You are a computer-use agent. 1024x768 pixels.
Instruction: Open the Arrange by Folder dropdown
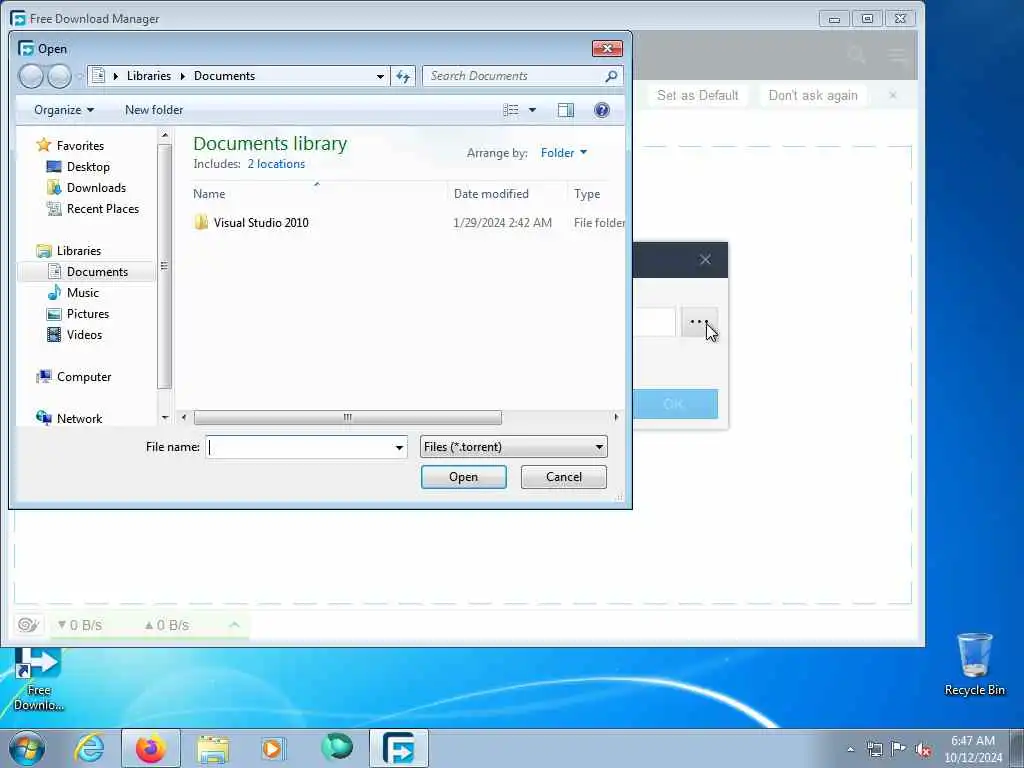564,153
